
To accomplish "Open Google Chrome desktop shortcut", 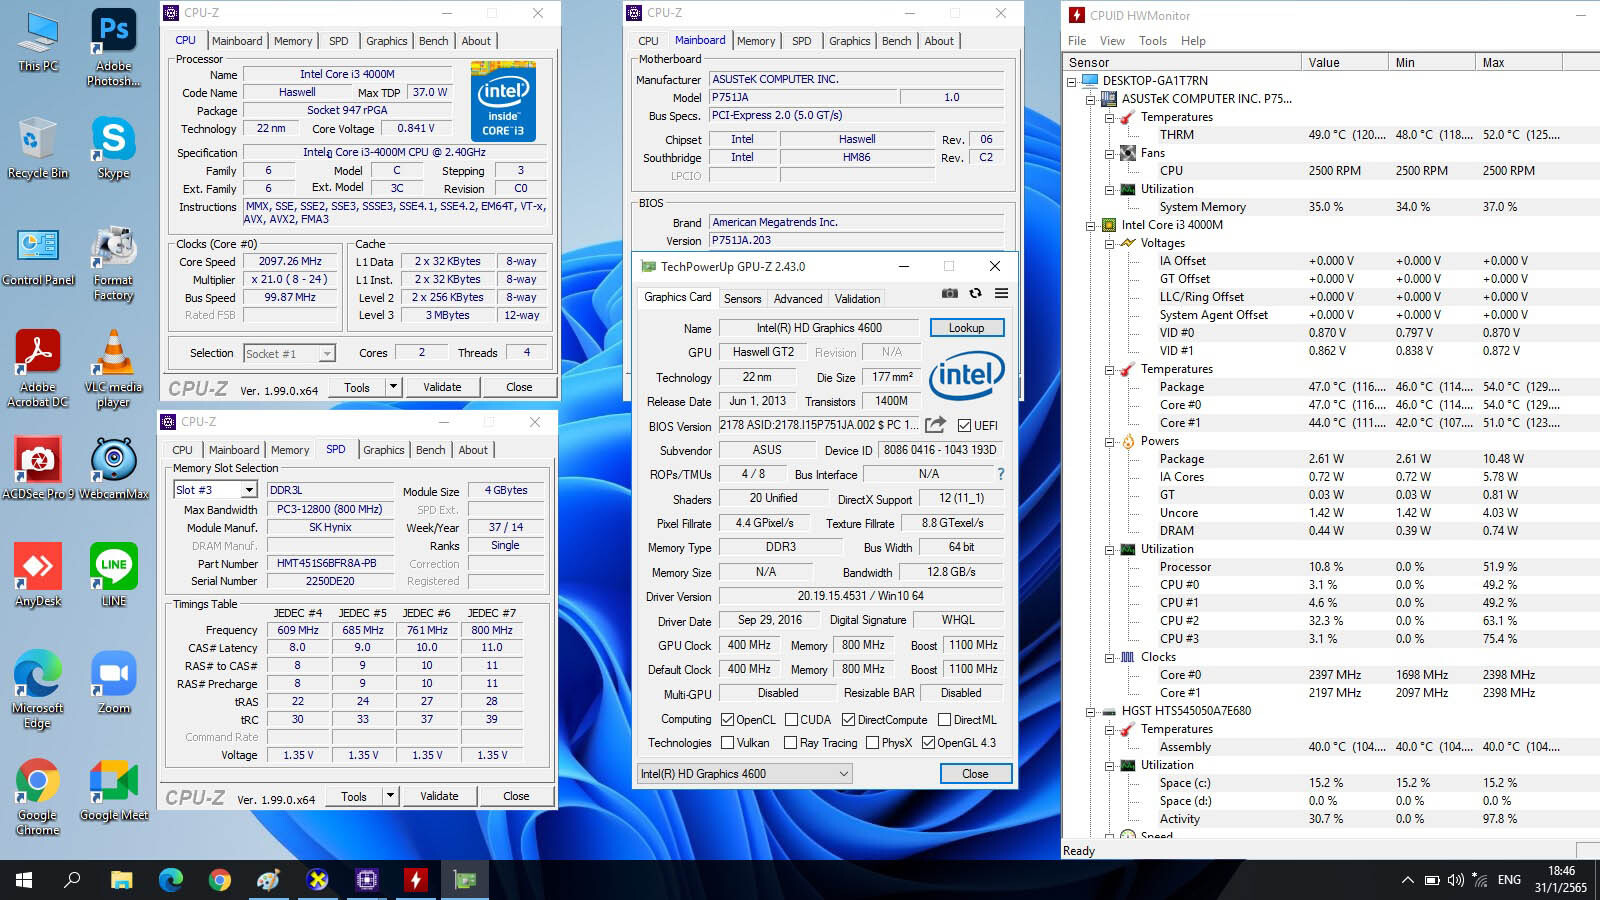I will click(38, 796).
